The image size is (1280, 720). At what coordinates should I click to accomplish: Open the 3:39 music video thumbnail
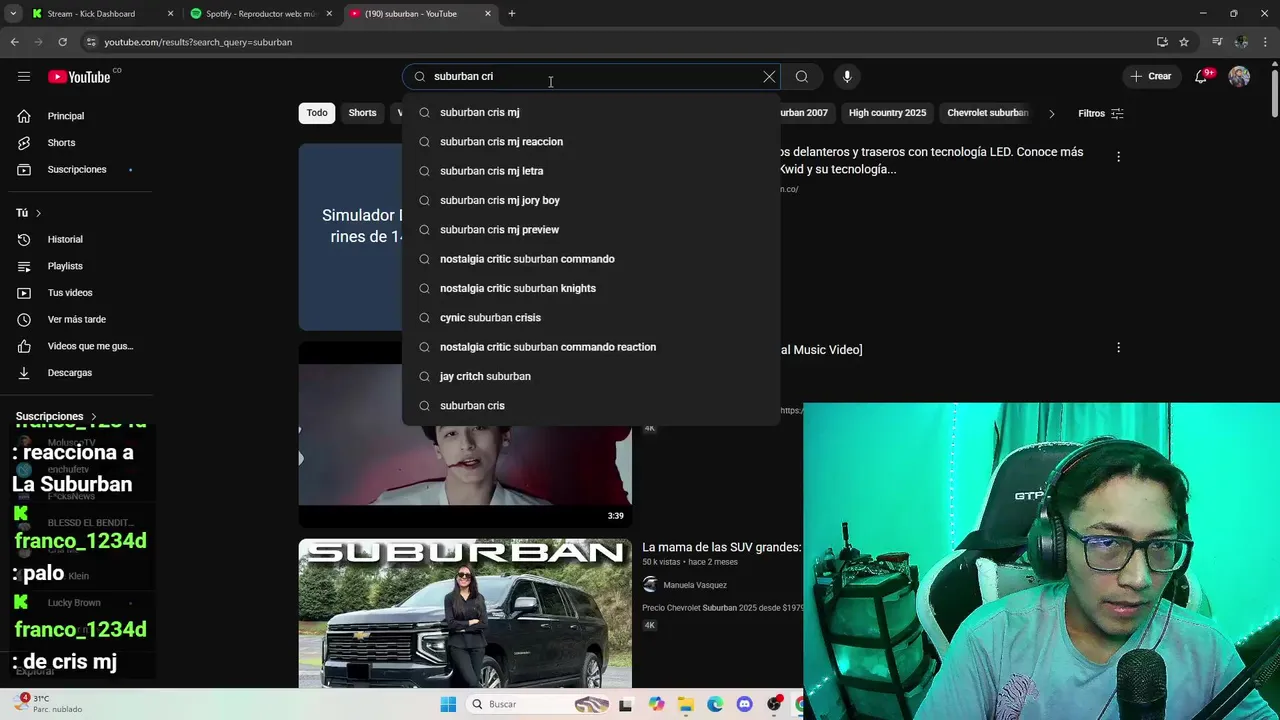coord(465,435)
